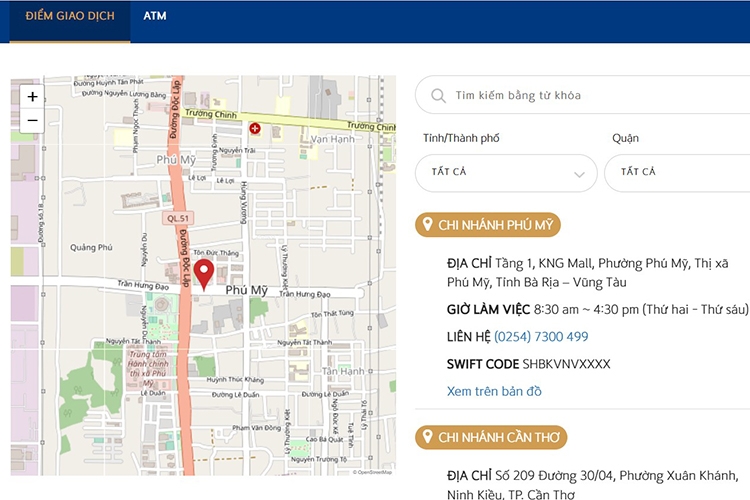Select the CHI NHÁNH PHÚ MỸ branch
The height and width of the screenshot is (500, 750).
[488, 225]
